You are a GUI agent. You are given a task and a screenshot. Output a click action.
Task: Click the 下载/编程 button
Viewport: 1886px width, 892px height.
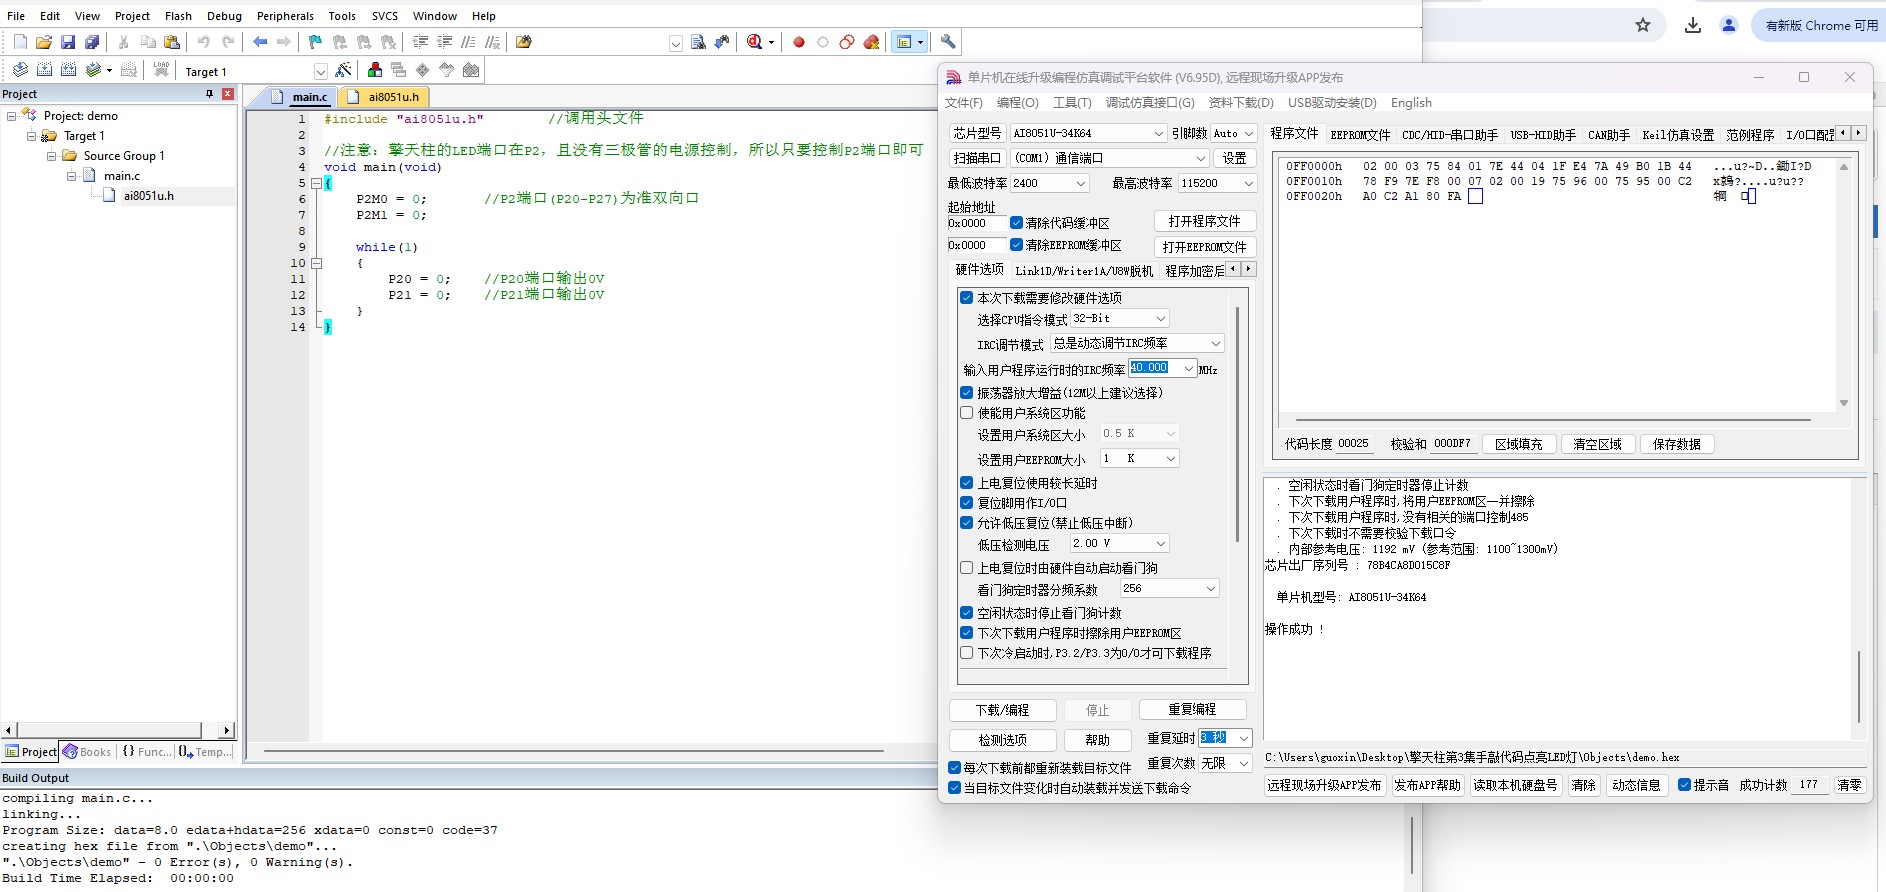click(x=1002, y=710)
